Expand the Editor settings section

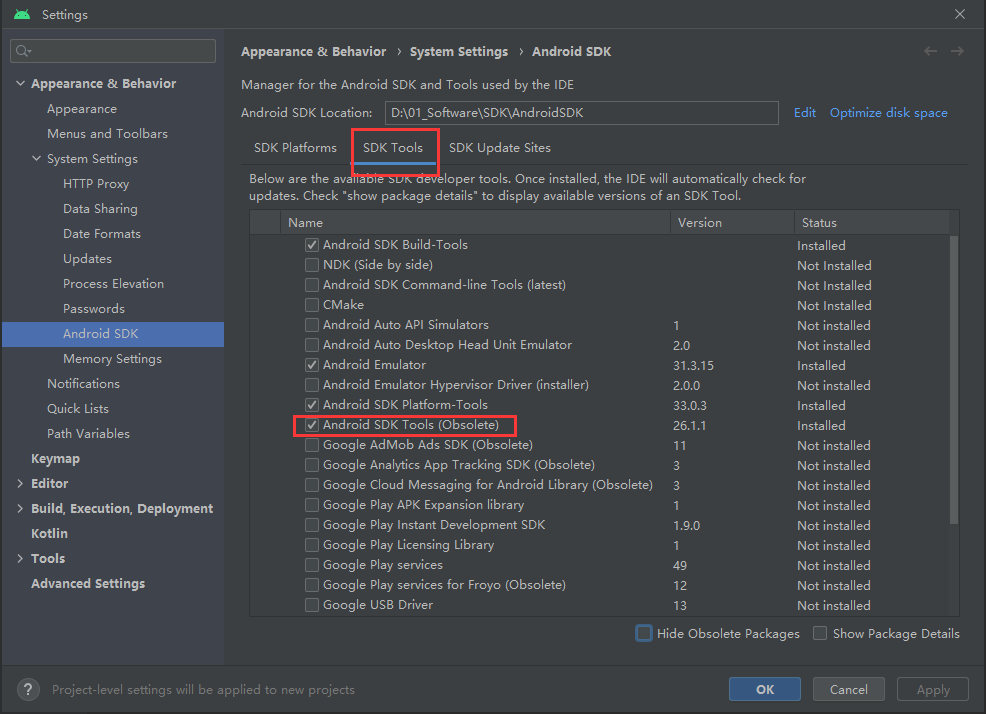pyautogui.click(x=21, y=484)
